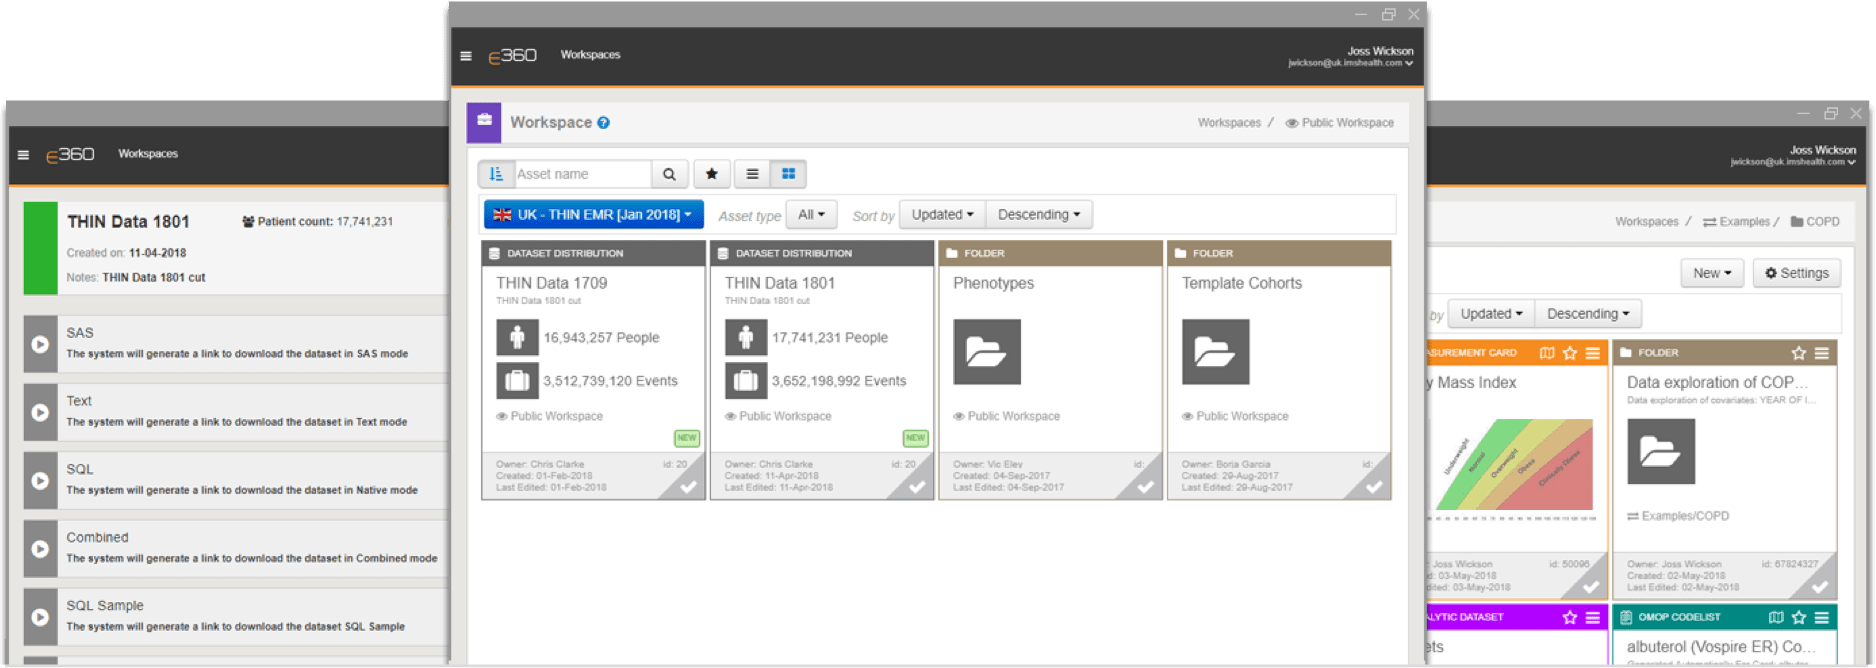Open the menu icon on the Analytic Dataset card
Image resolution: width=1876 pixels, height=668 pixels.
tap(1593, 618)
